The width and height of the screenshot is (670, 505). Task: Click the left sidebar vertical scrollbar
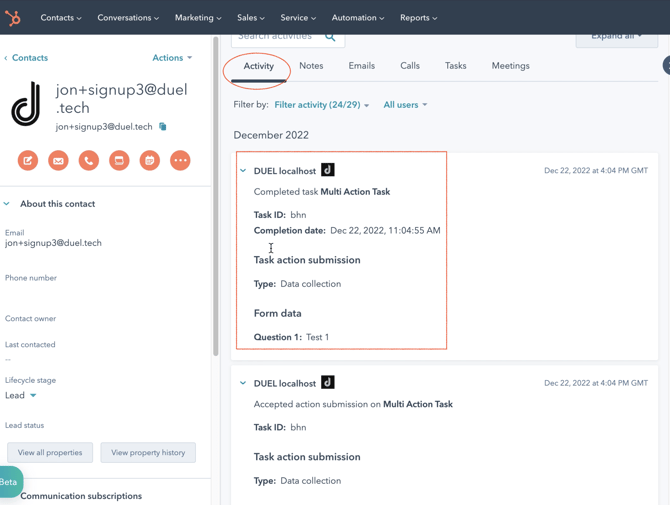tap(216, 200)
